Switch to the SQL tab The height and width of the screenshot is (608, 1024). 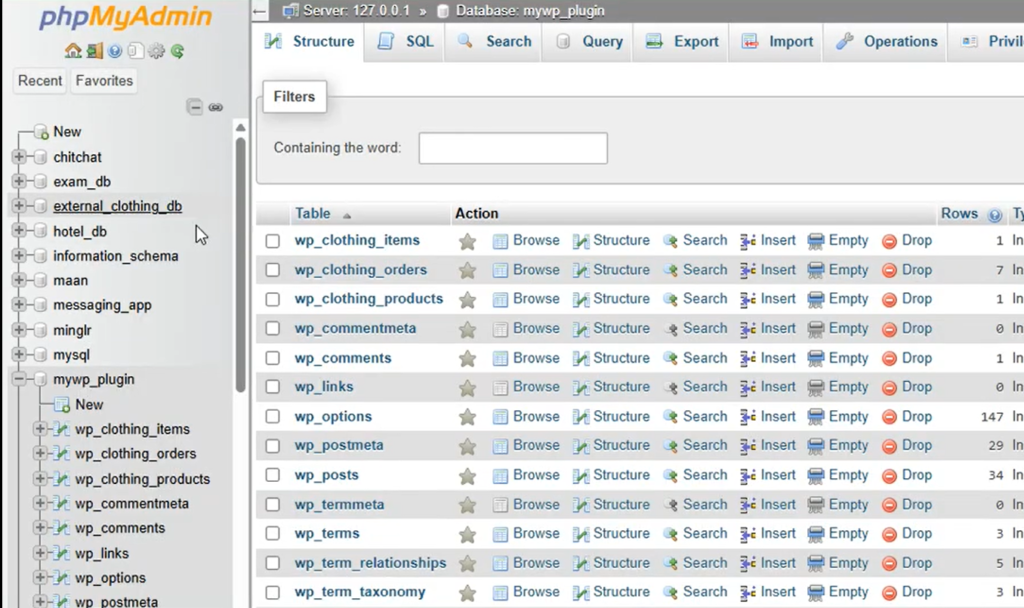click(x=407, y=42)
